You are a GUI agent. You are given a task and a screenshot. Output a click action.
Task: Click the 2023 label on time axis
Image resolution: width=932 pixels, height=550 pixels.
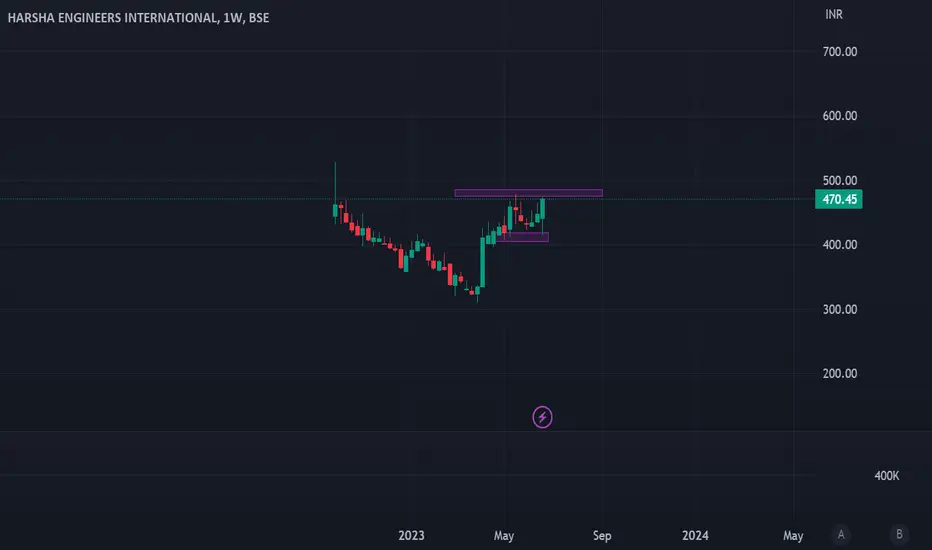[x=411, y=536]
